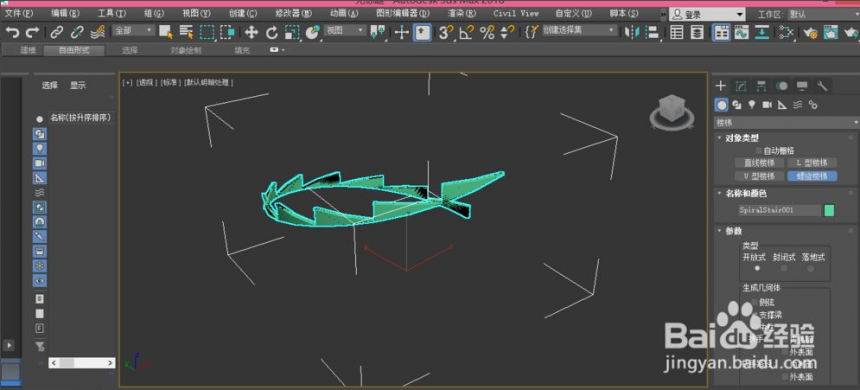
Task: Select the 封闭式 radio button
Action: coord(784,268)
